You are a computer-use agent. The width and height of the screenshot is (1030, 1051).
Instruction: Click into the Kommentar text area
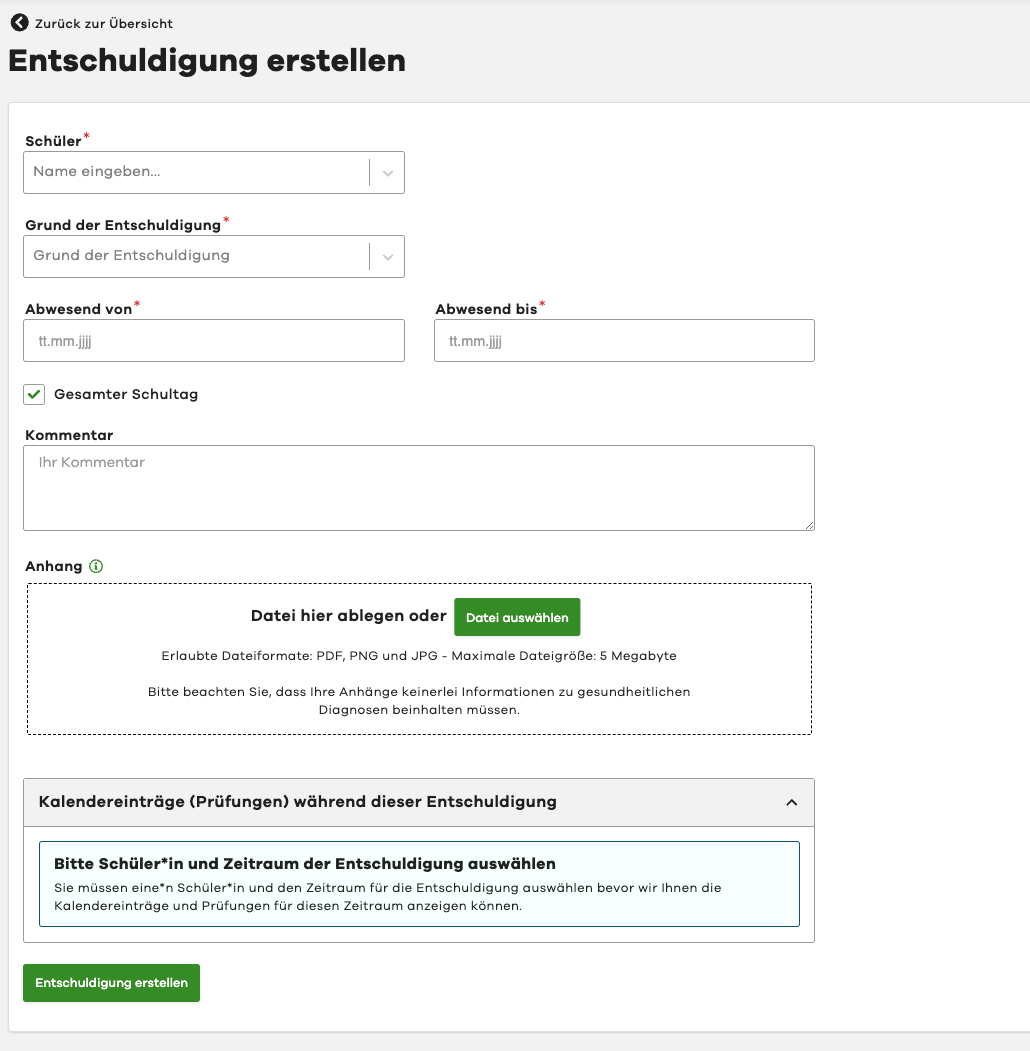coord(418,488)
